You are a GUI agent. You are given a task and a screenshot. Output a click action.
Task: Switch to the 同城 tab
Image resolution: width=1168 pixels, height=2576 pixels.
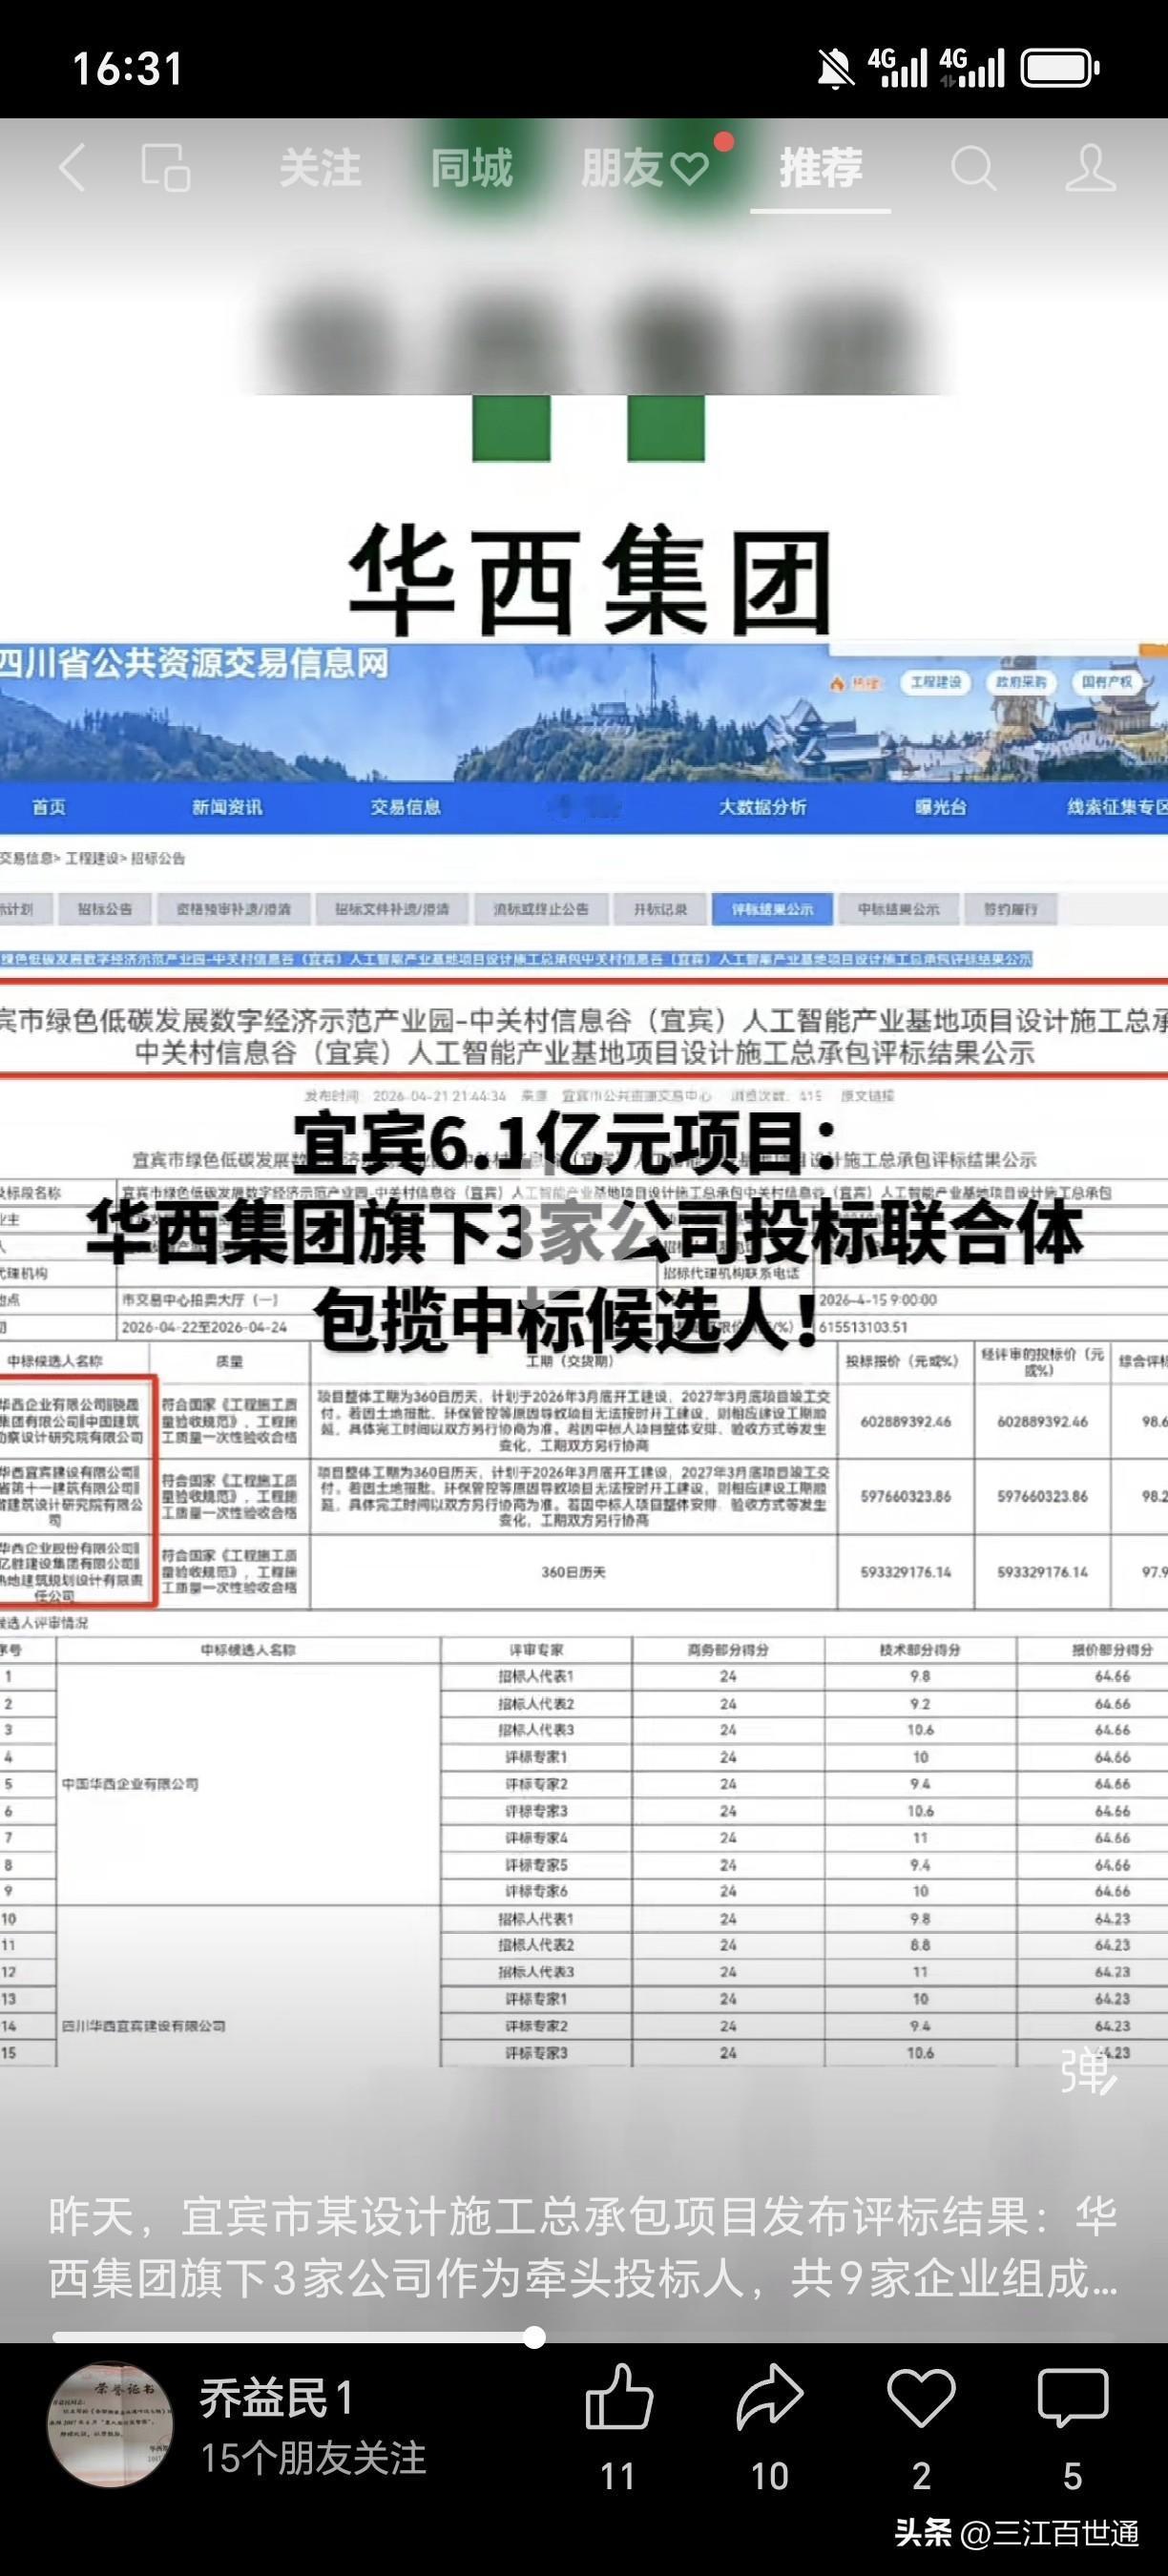click(x=471, y=167)
